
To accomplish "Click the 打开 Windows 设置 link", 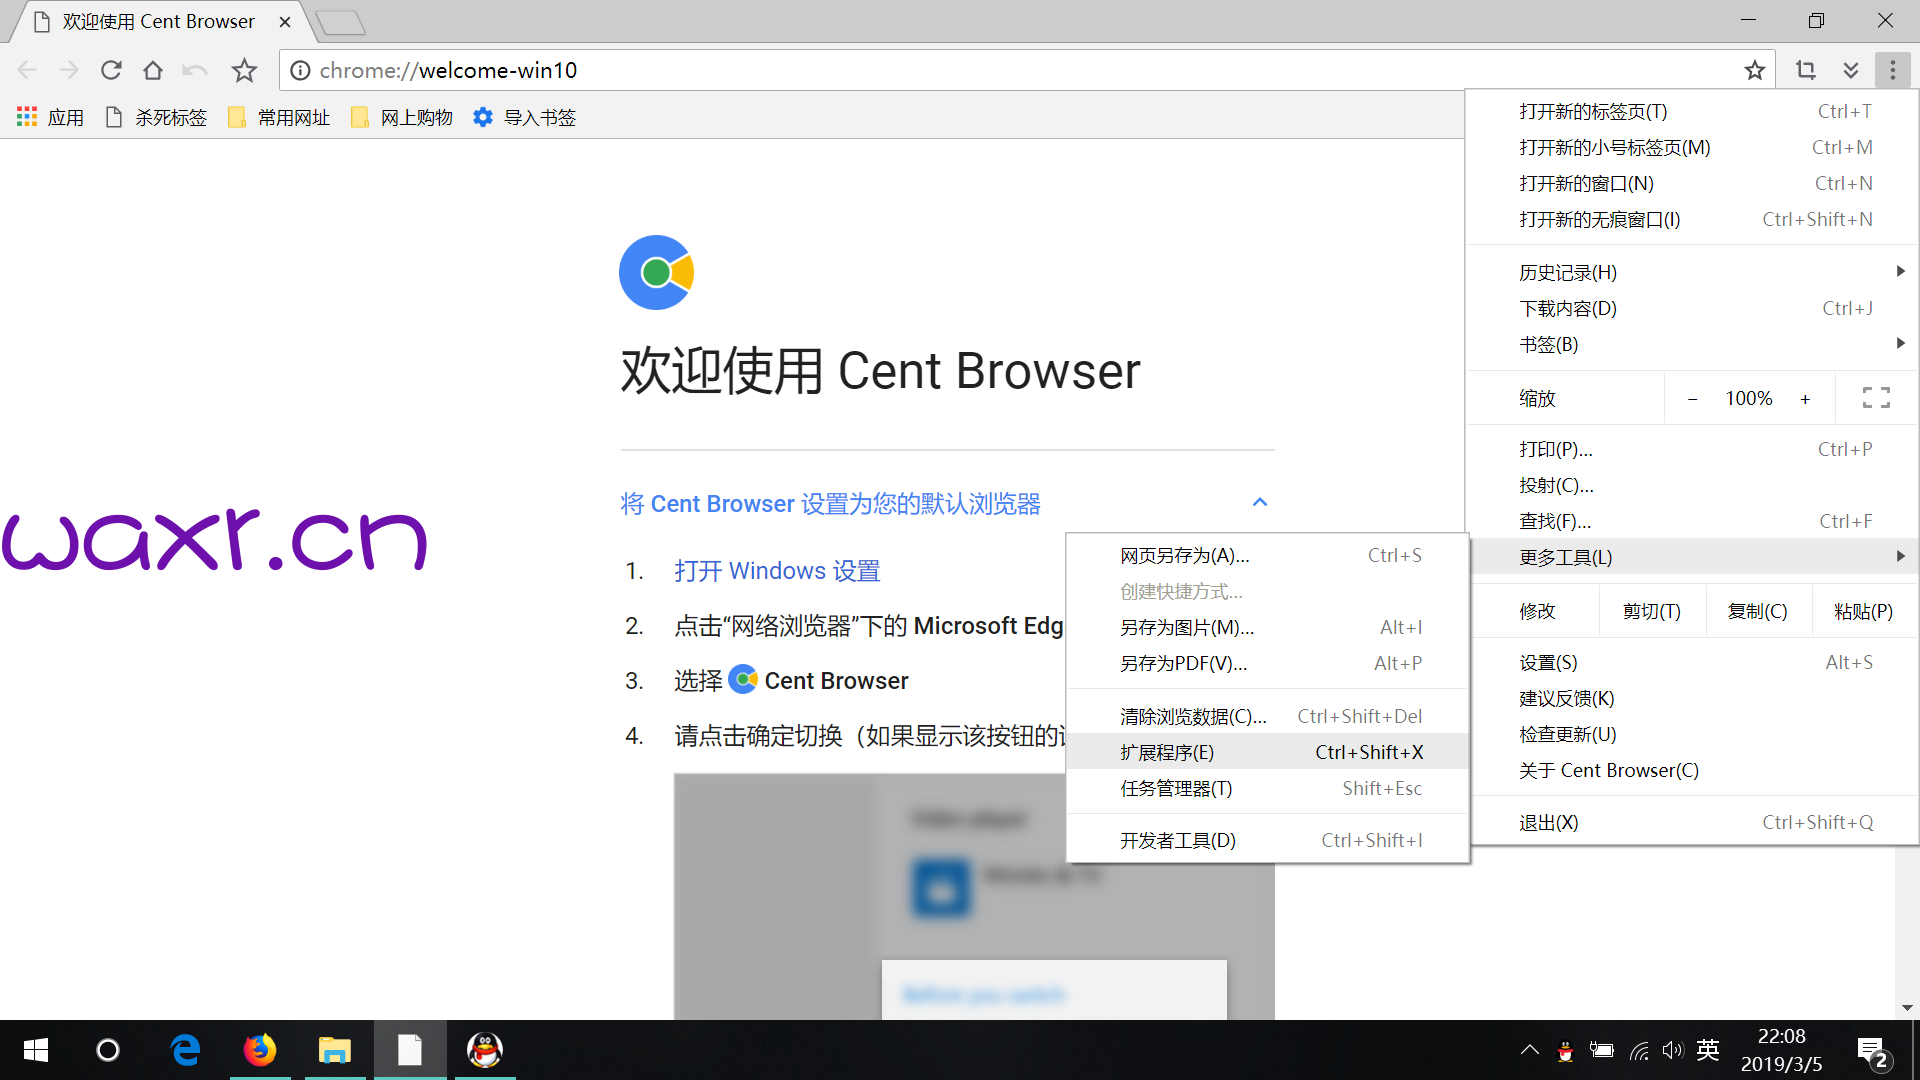I will 777,571.
